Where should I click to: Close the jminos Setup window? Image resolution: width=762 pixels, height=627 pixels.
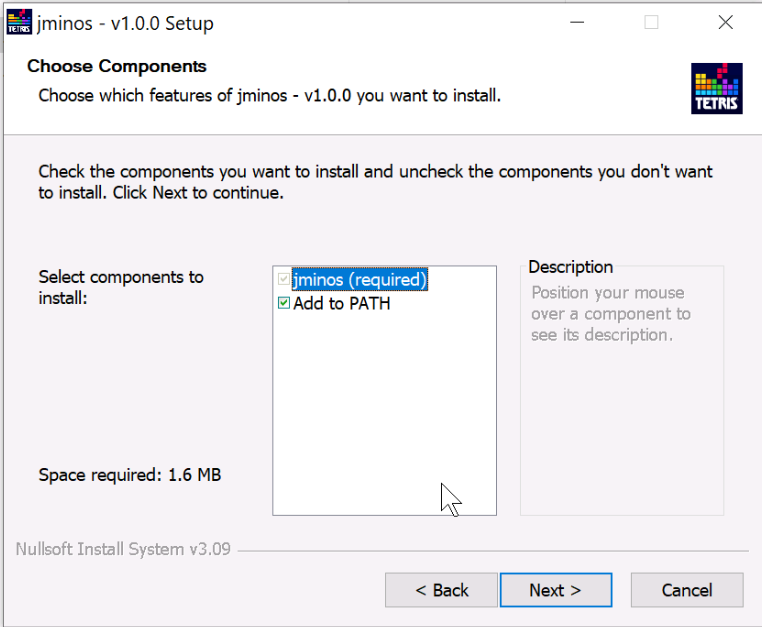pyautogui.click(x=725, y=22)
